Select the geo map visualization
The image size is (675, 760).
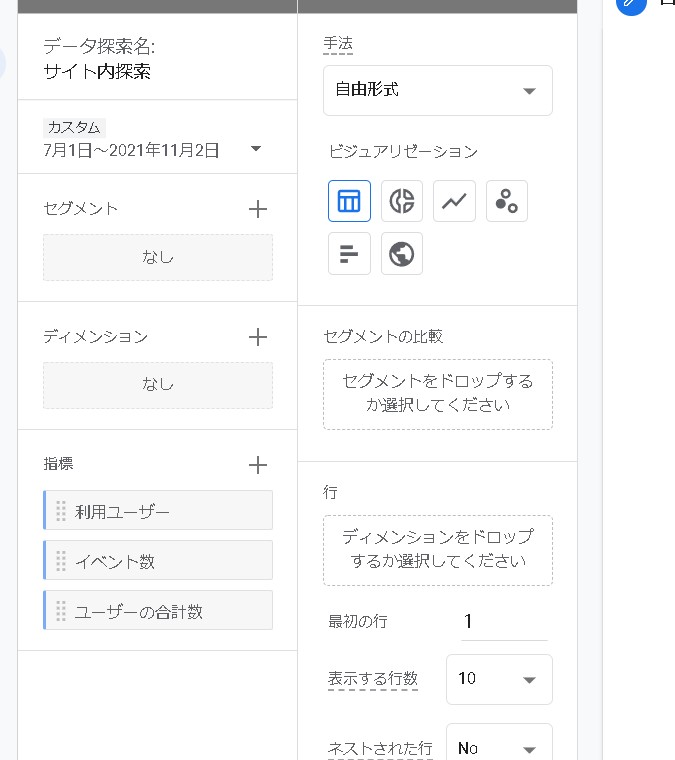[402, 254]
